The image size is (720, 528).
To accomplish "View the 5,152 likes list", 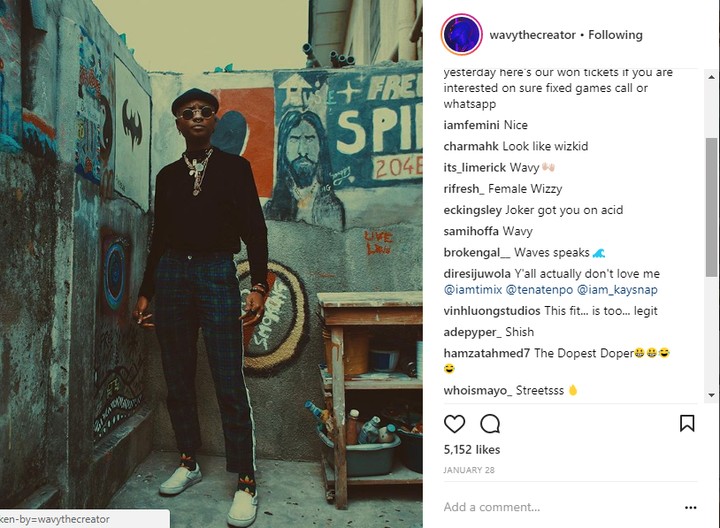I will coord(473,451).
